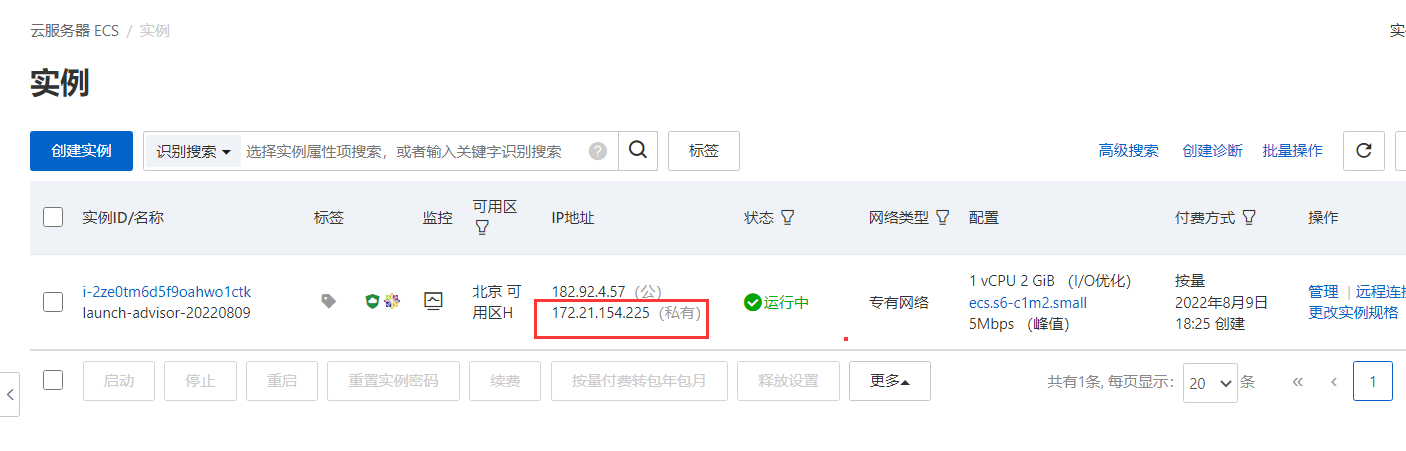Click the billing method filter icon

tap(1249, 217)
